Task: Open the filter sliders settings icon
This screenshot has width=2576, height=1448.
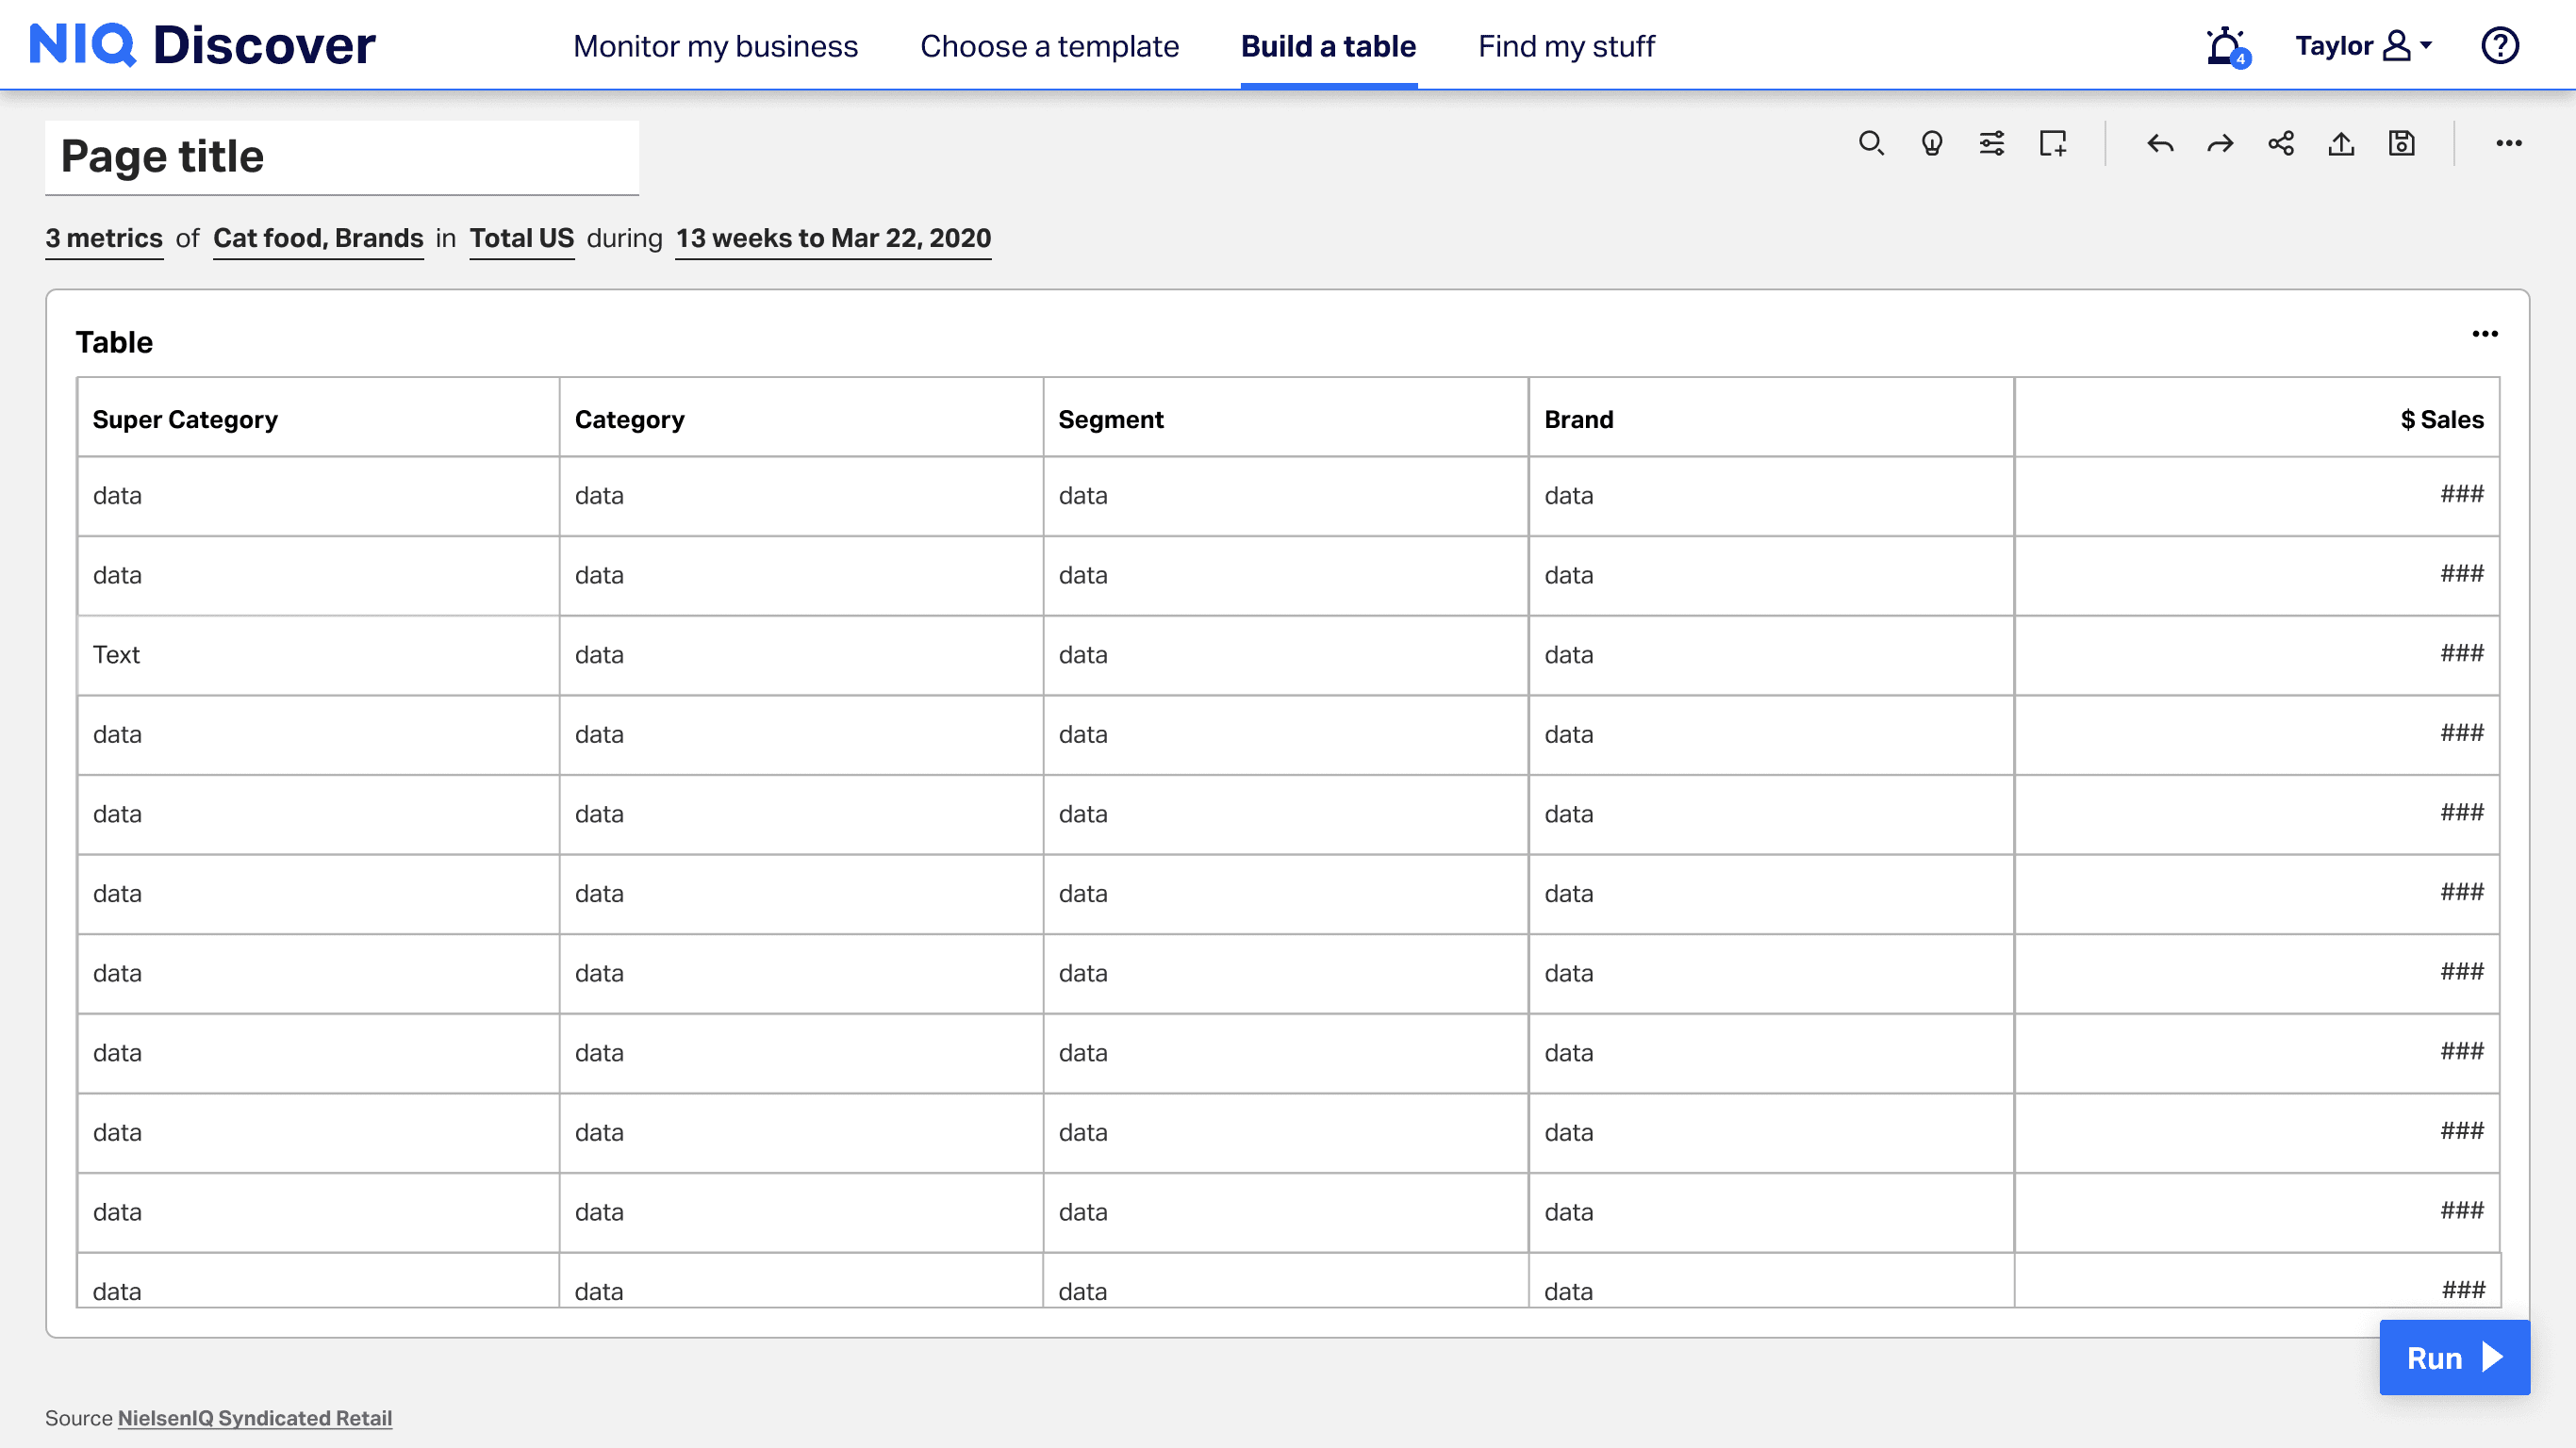Action: pos(1991,144)
